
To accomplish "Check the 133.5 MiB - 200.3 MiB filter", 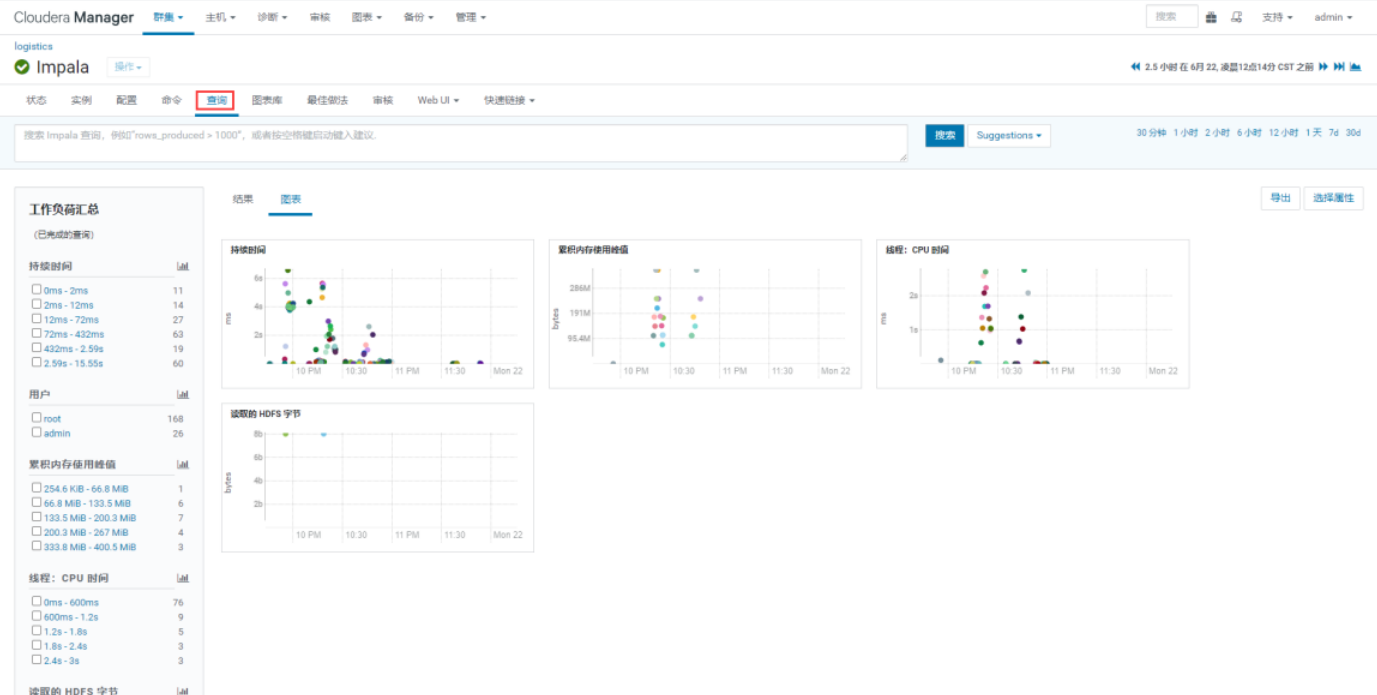I will tap(37, 517).
